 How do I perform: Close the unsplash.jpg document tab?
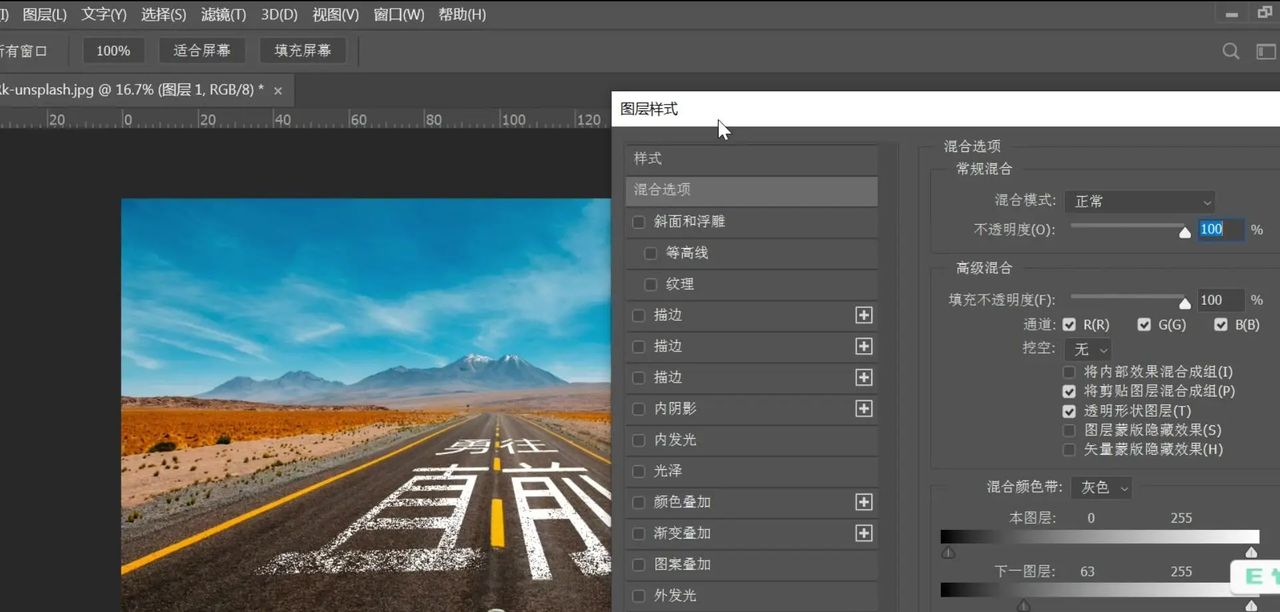click(x=278, y=90)
